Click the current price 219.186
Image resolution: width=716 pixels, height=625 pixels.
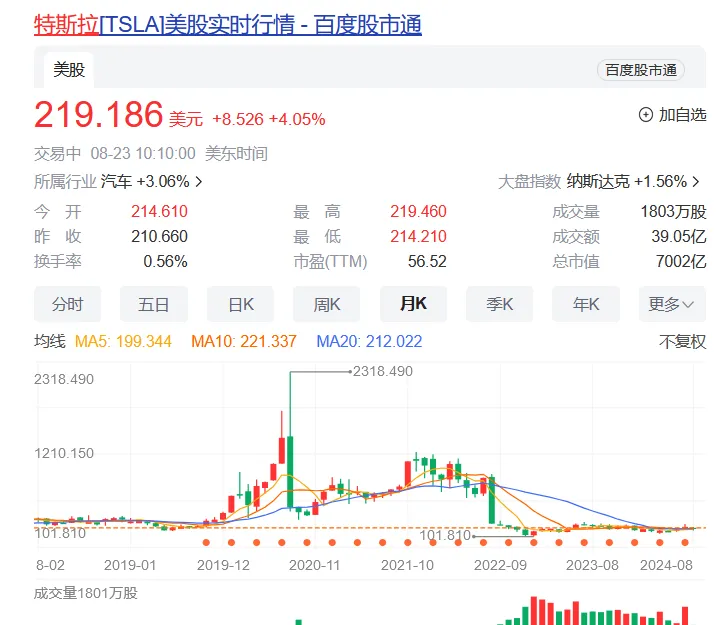coord(99,114)
